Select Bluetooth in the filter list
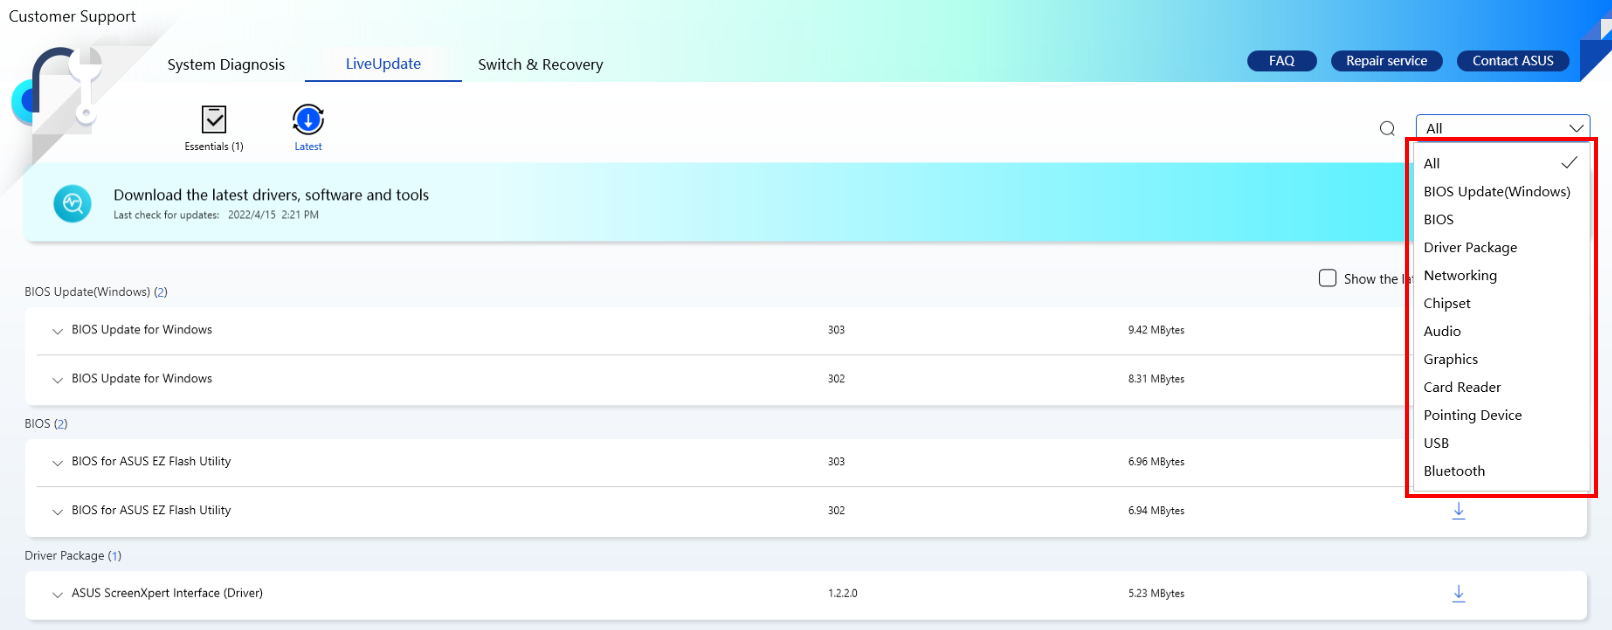 [x=1500, y=471]
